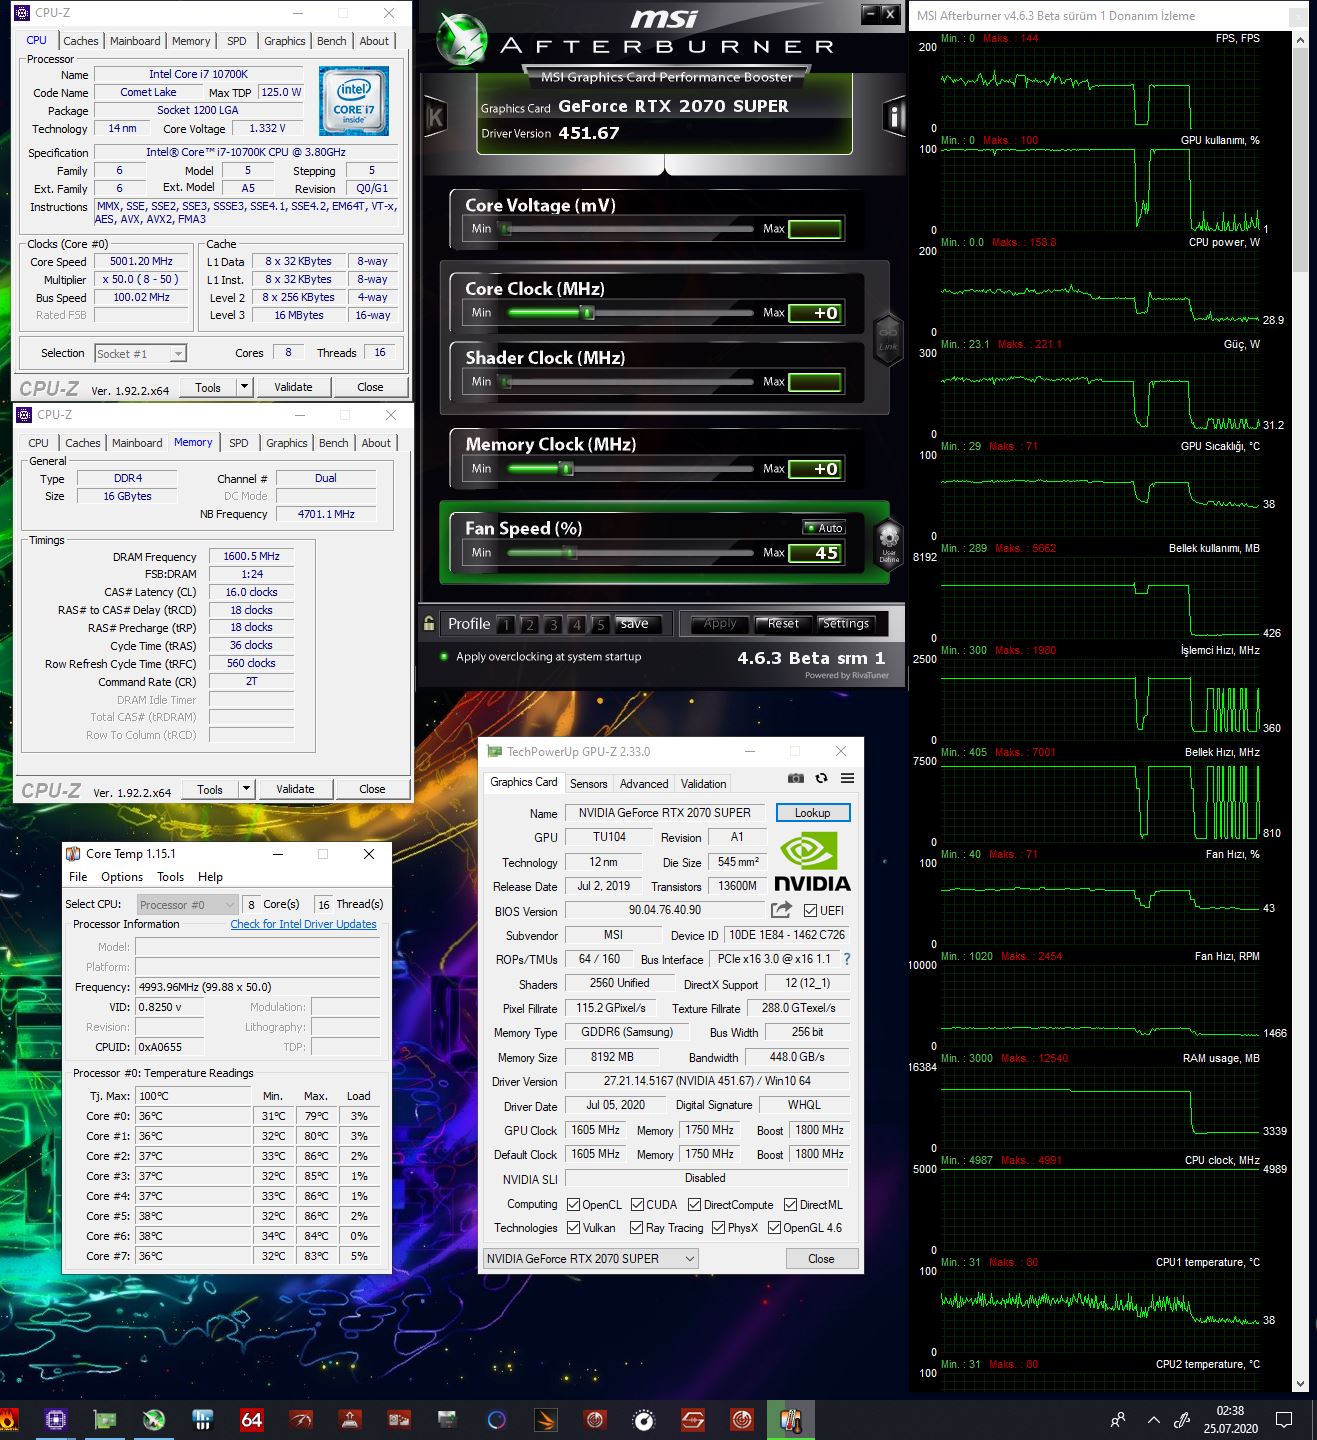Open the Windows notification center icon
Image resolution: width=1317 pixels, height=1440 pixels.
point(1284,1419)
